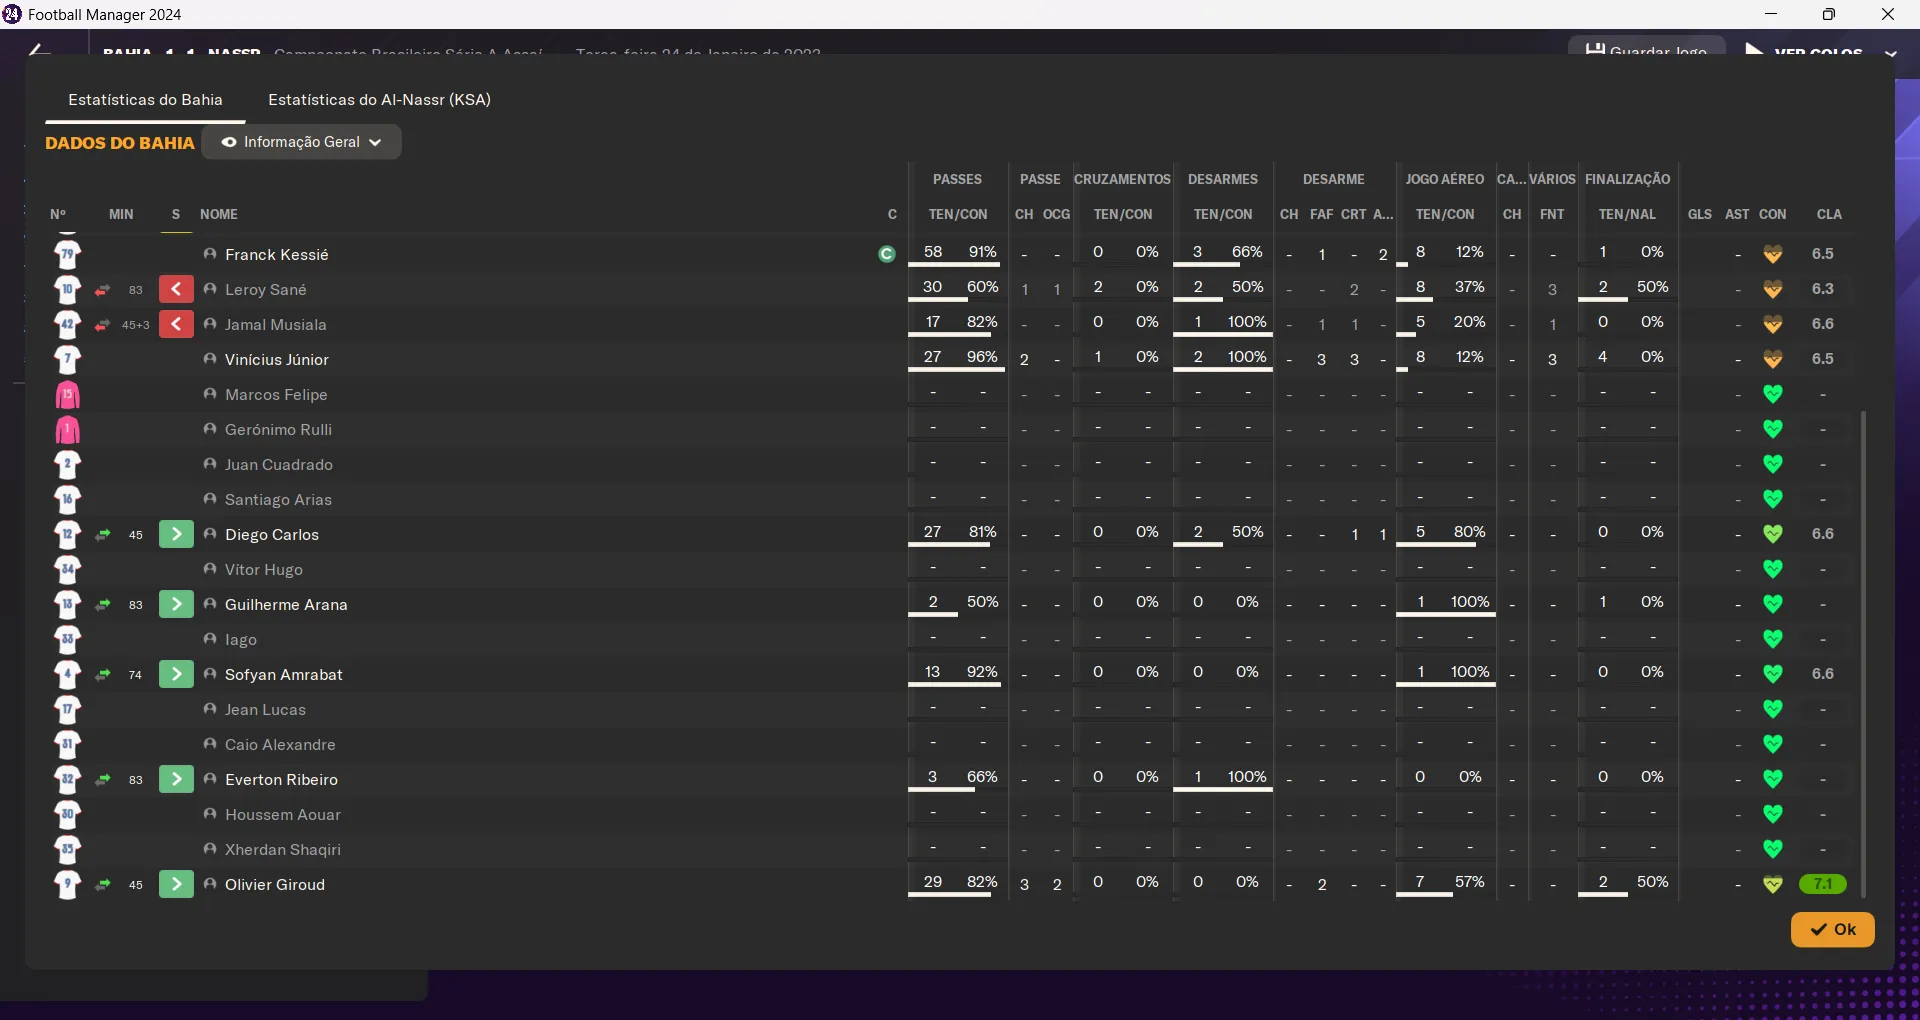Click Marcos Felipe's green condition heart

[x=1773, y=394]
